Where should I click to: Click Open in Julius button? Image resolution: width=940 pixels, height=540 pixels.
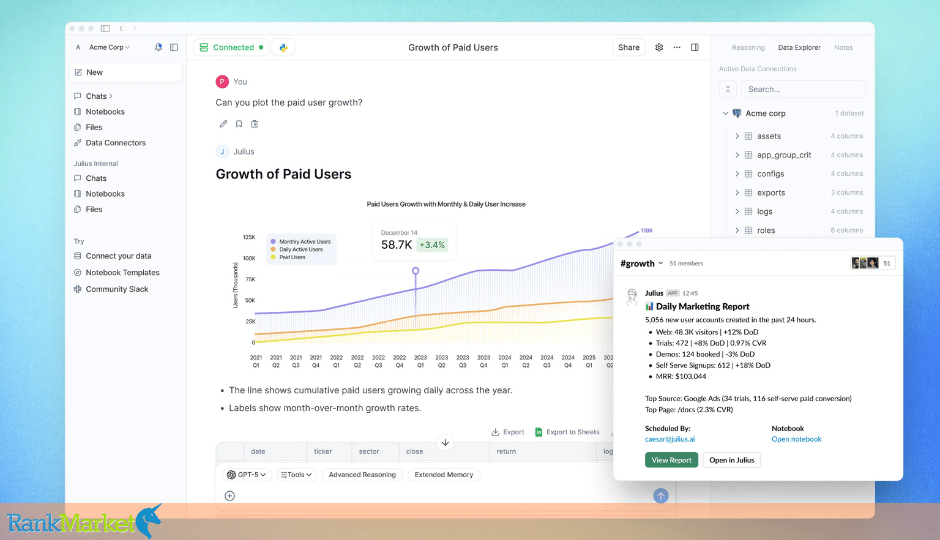click(x=731, y=460)
